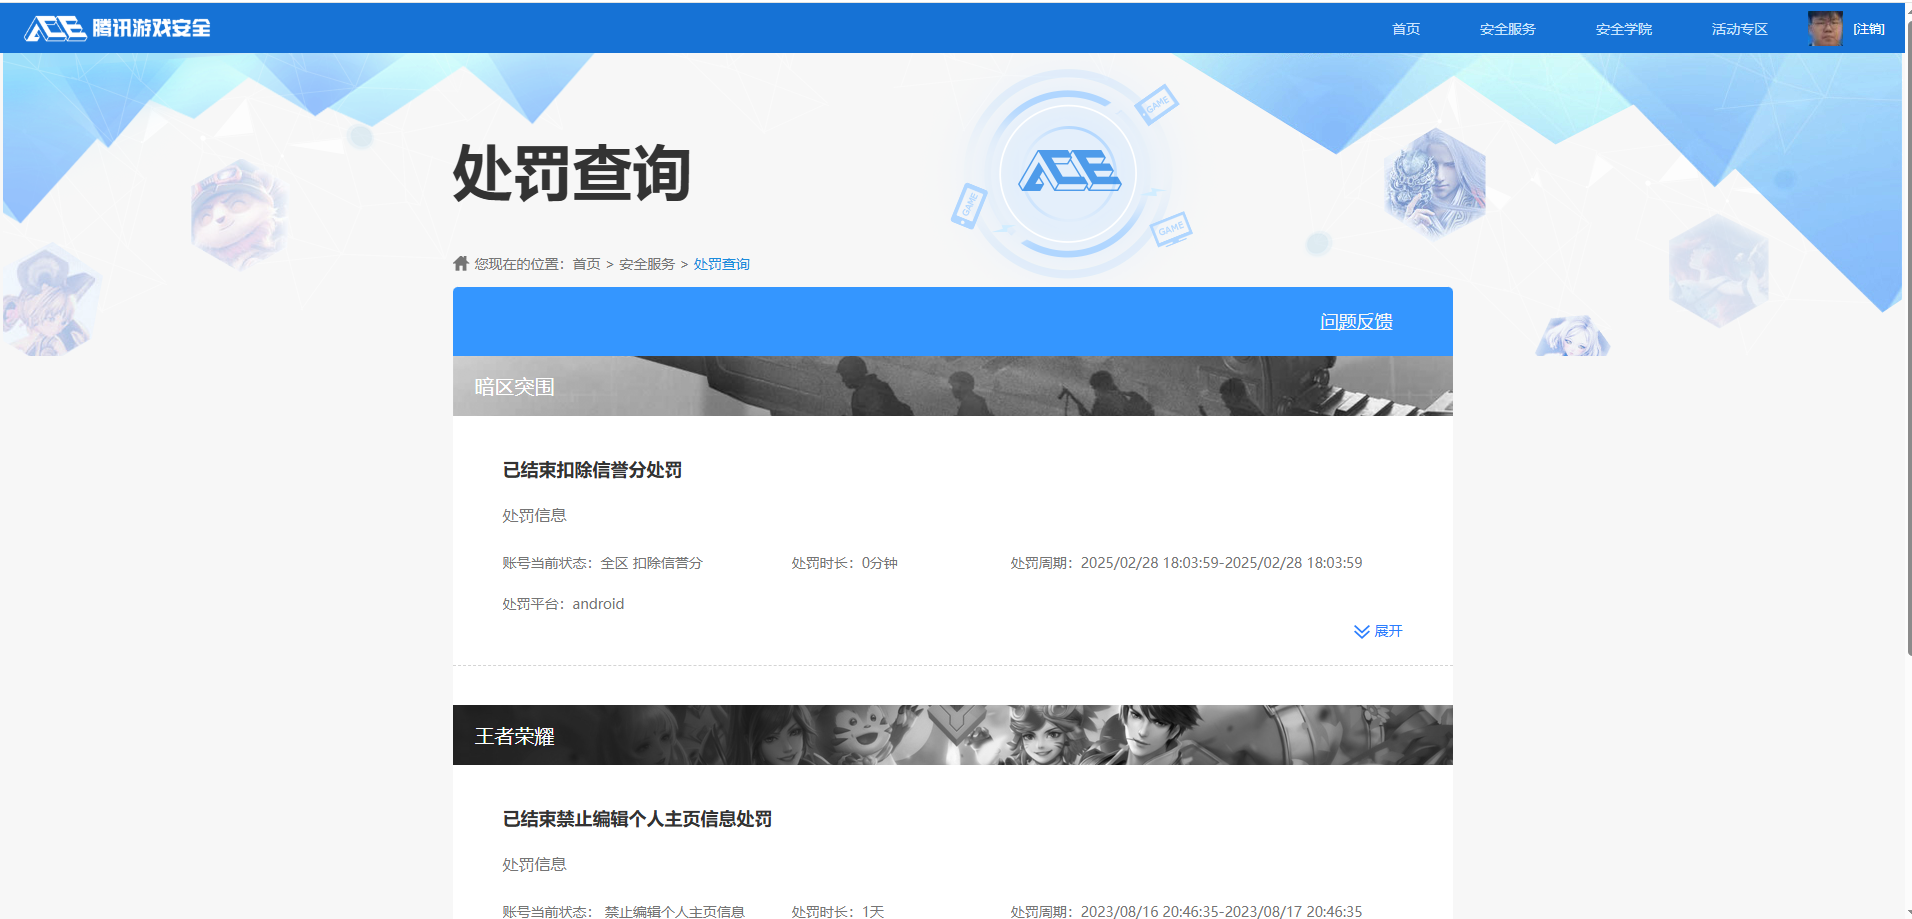Click the 问题反馈 feedback button
Screen dimensions: 1912x919
coord(1357,321)
